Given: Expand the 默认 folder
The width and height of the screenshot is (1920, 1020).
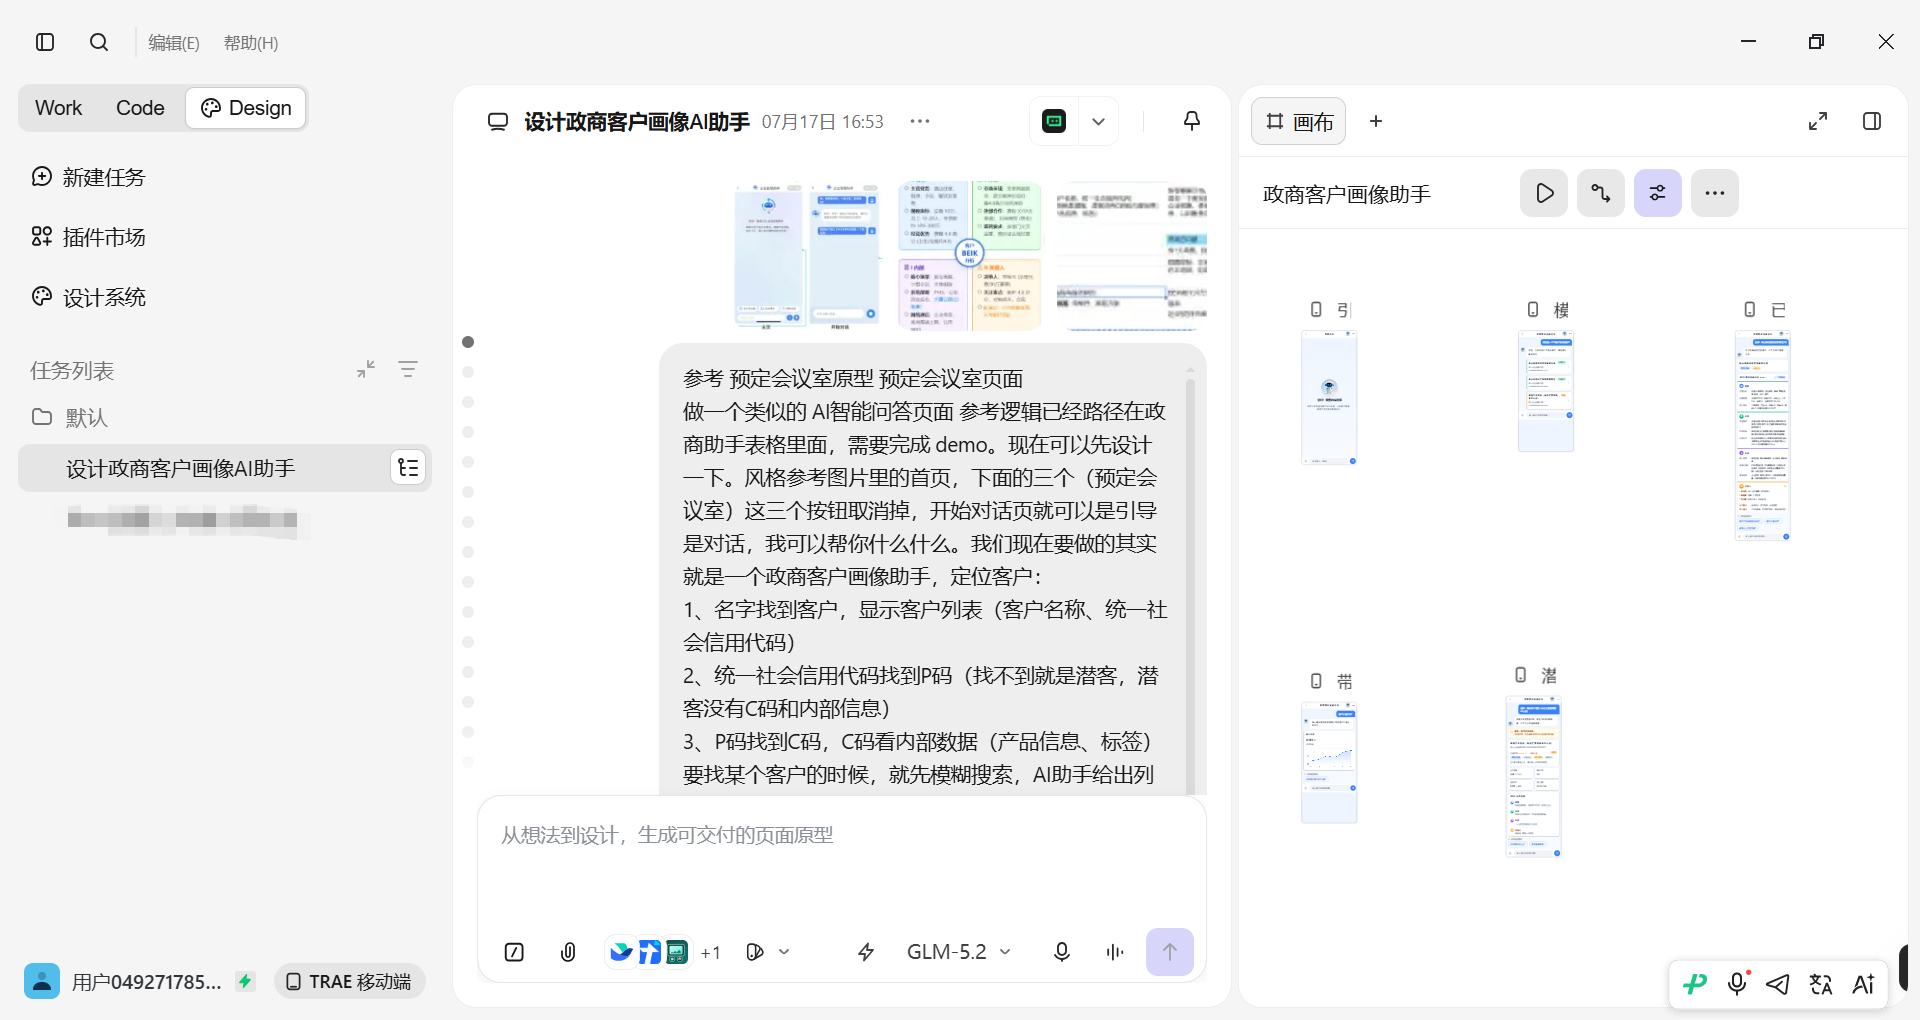Looking at the screenshot, I should pos(70,417).
